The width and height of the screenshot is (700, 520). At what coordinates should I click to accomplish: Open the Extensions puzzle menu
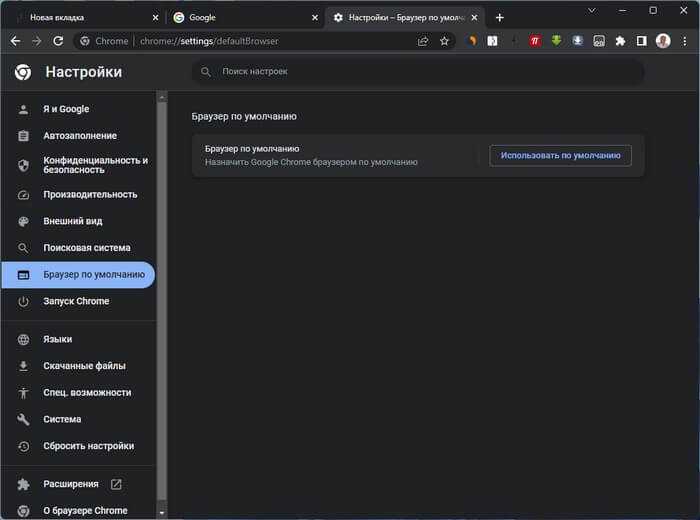tap(621, 41)
